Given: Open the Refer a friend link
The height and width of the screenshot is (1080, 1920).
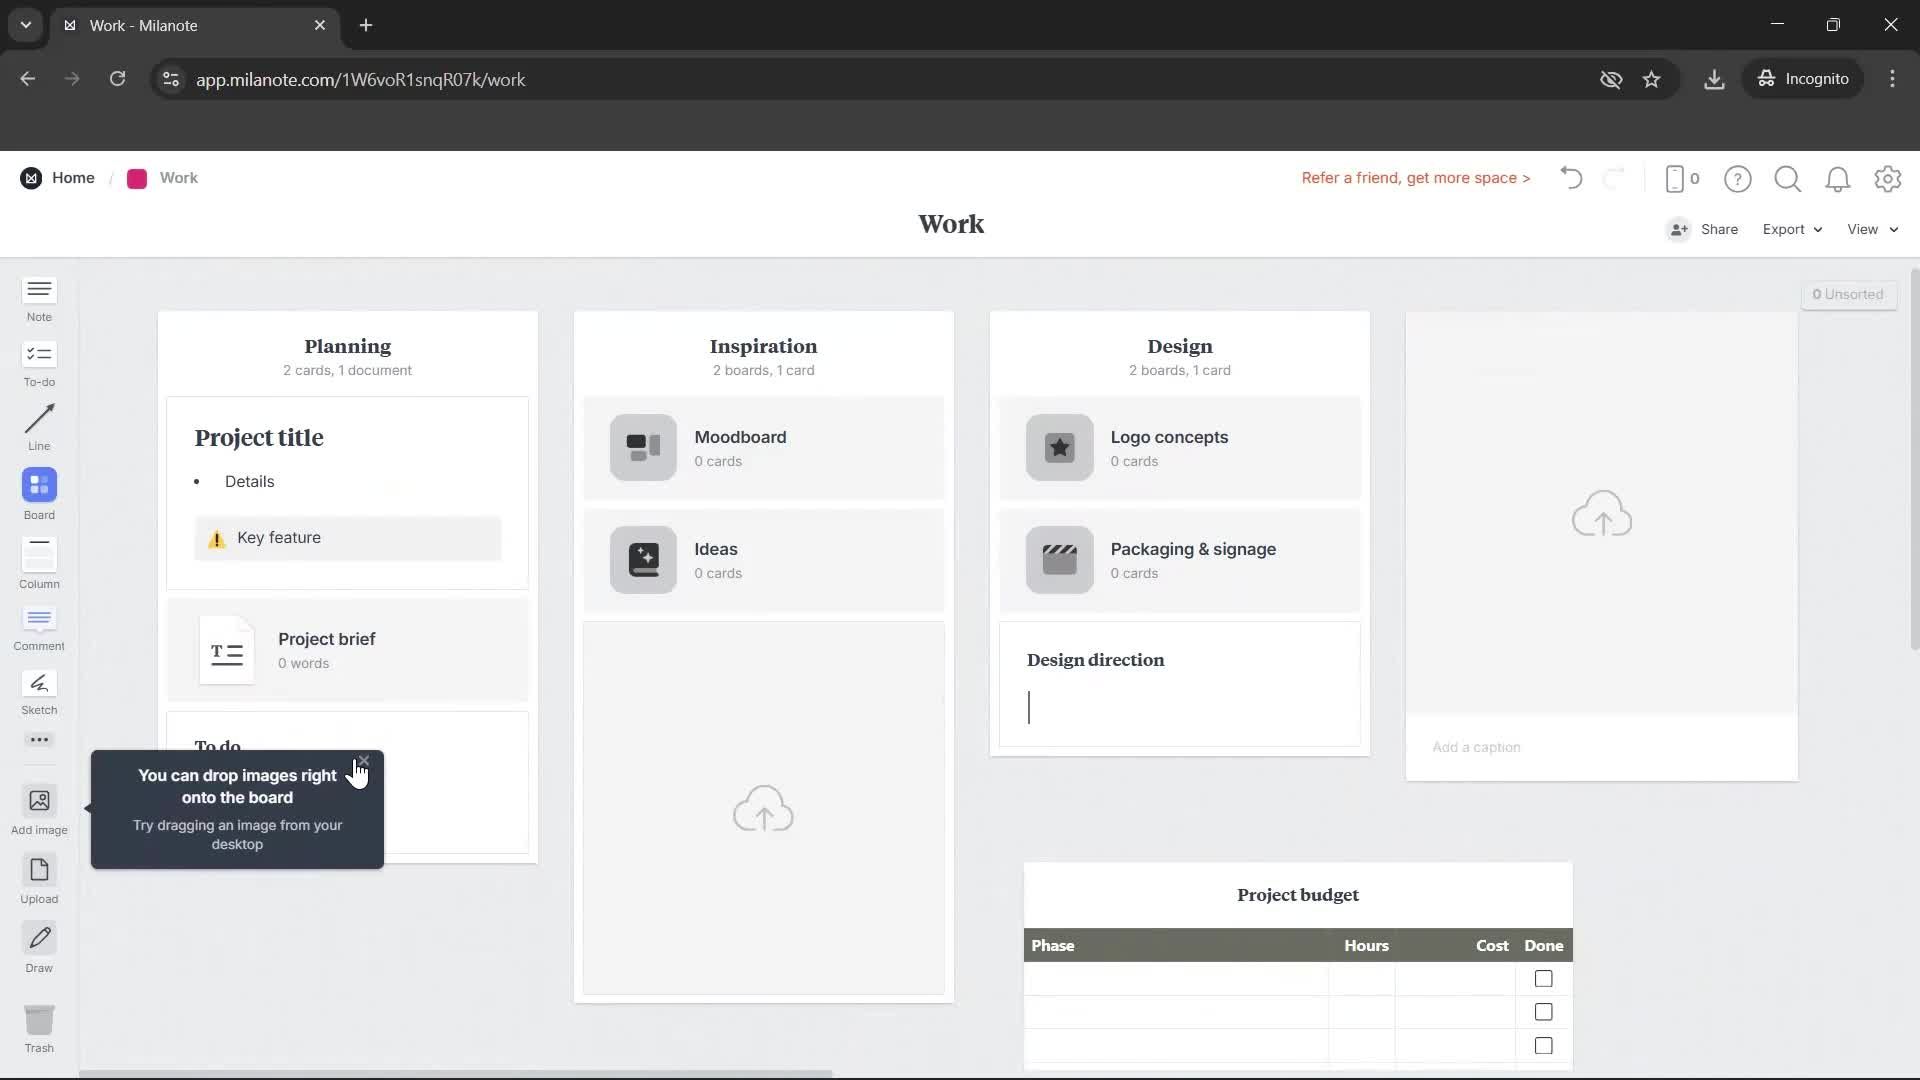Looking at the screenshot, I should [x=1416, y=177].
